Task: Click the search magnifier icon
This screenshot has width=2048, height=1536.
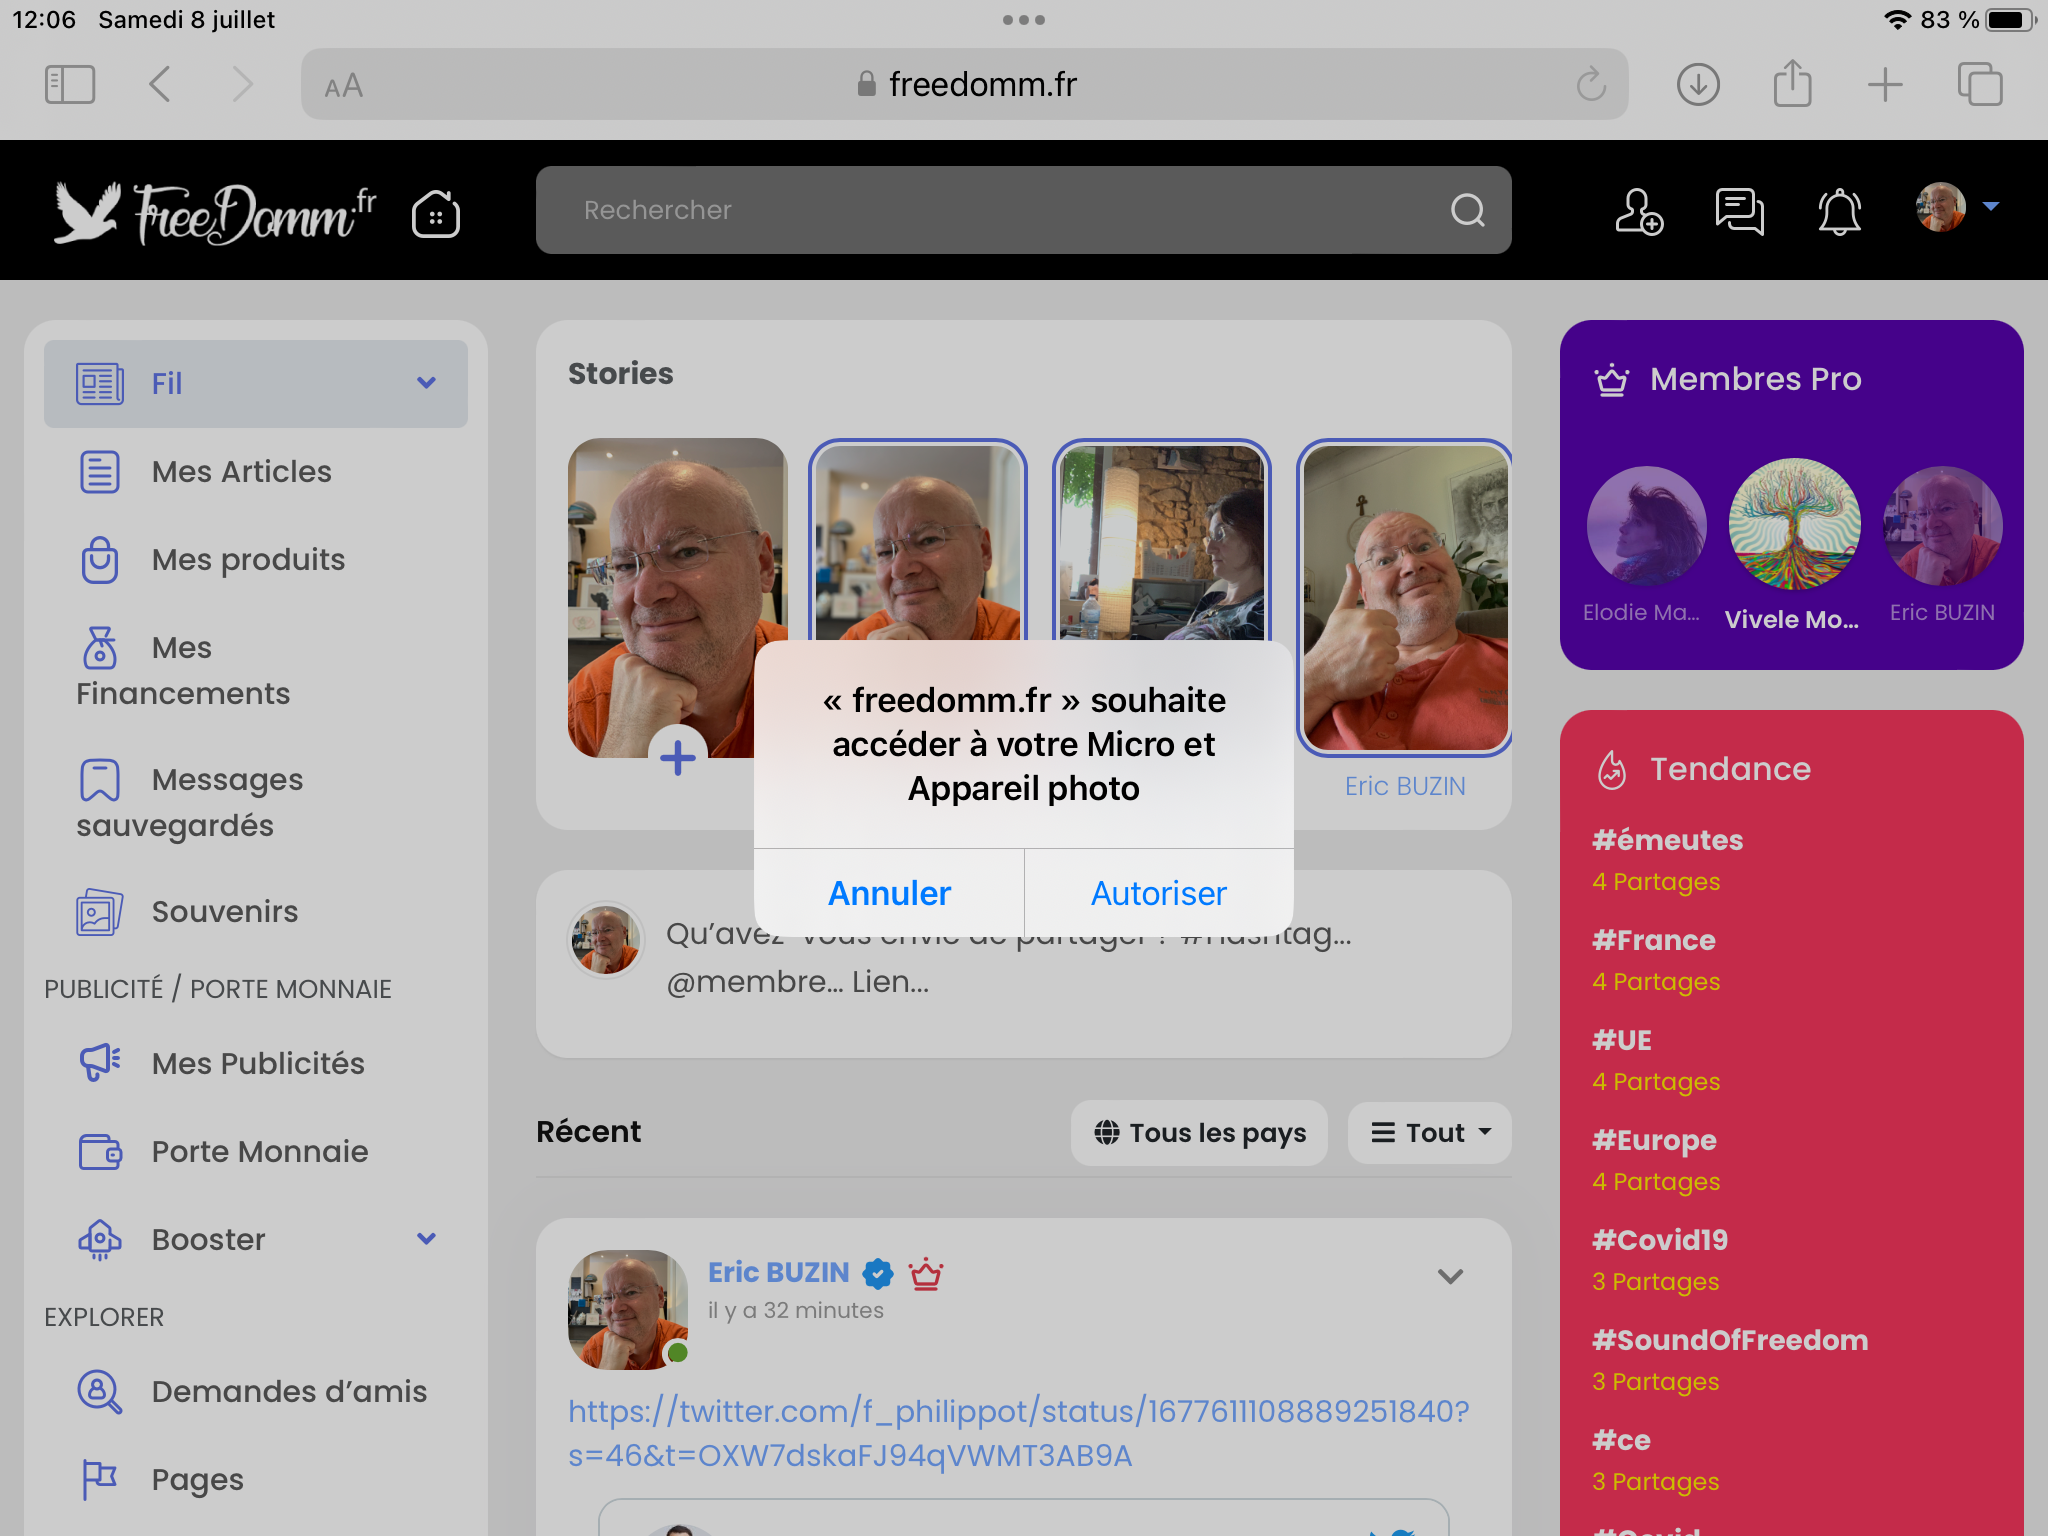Action: point(1467,210)
